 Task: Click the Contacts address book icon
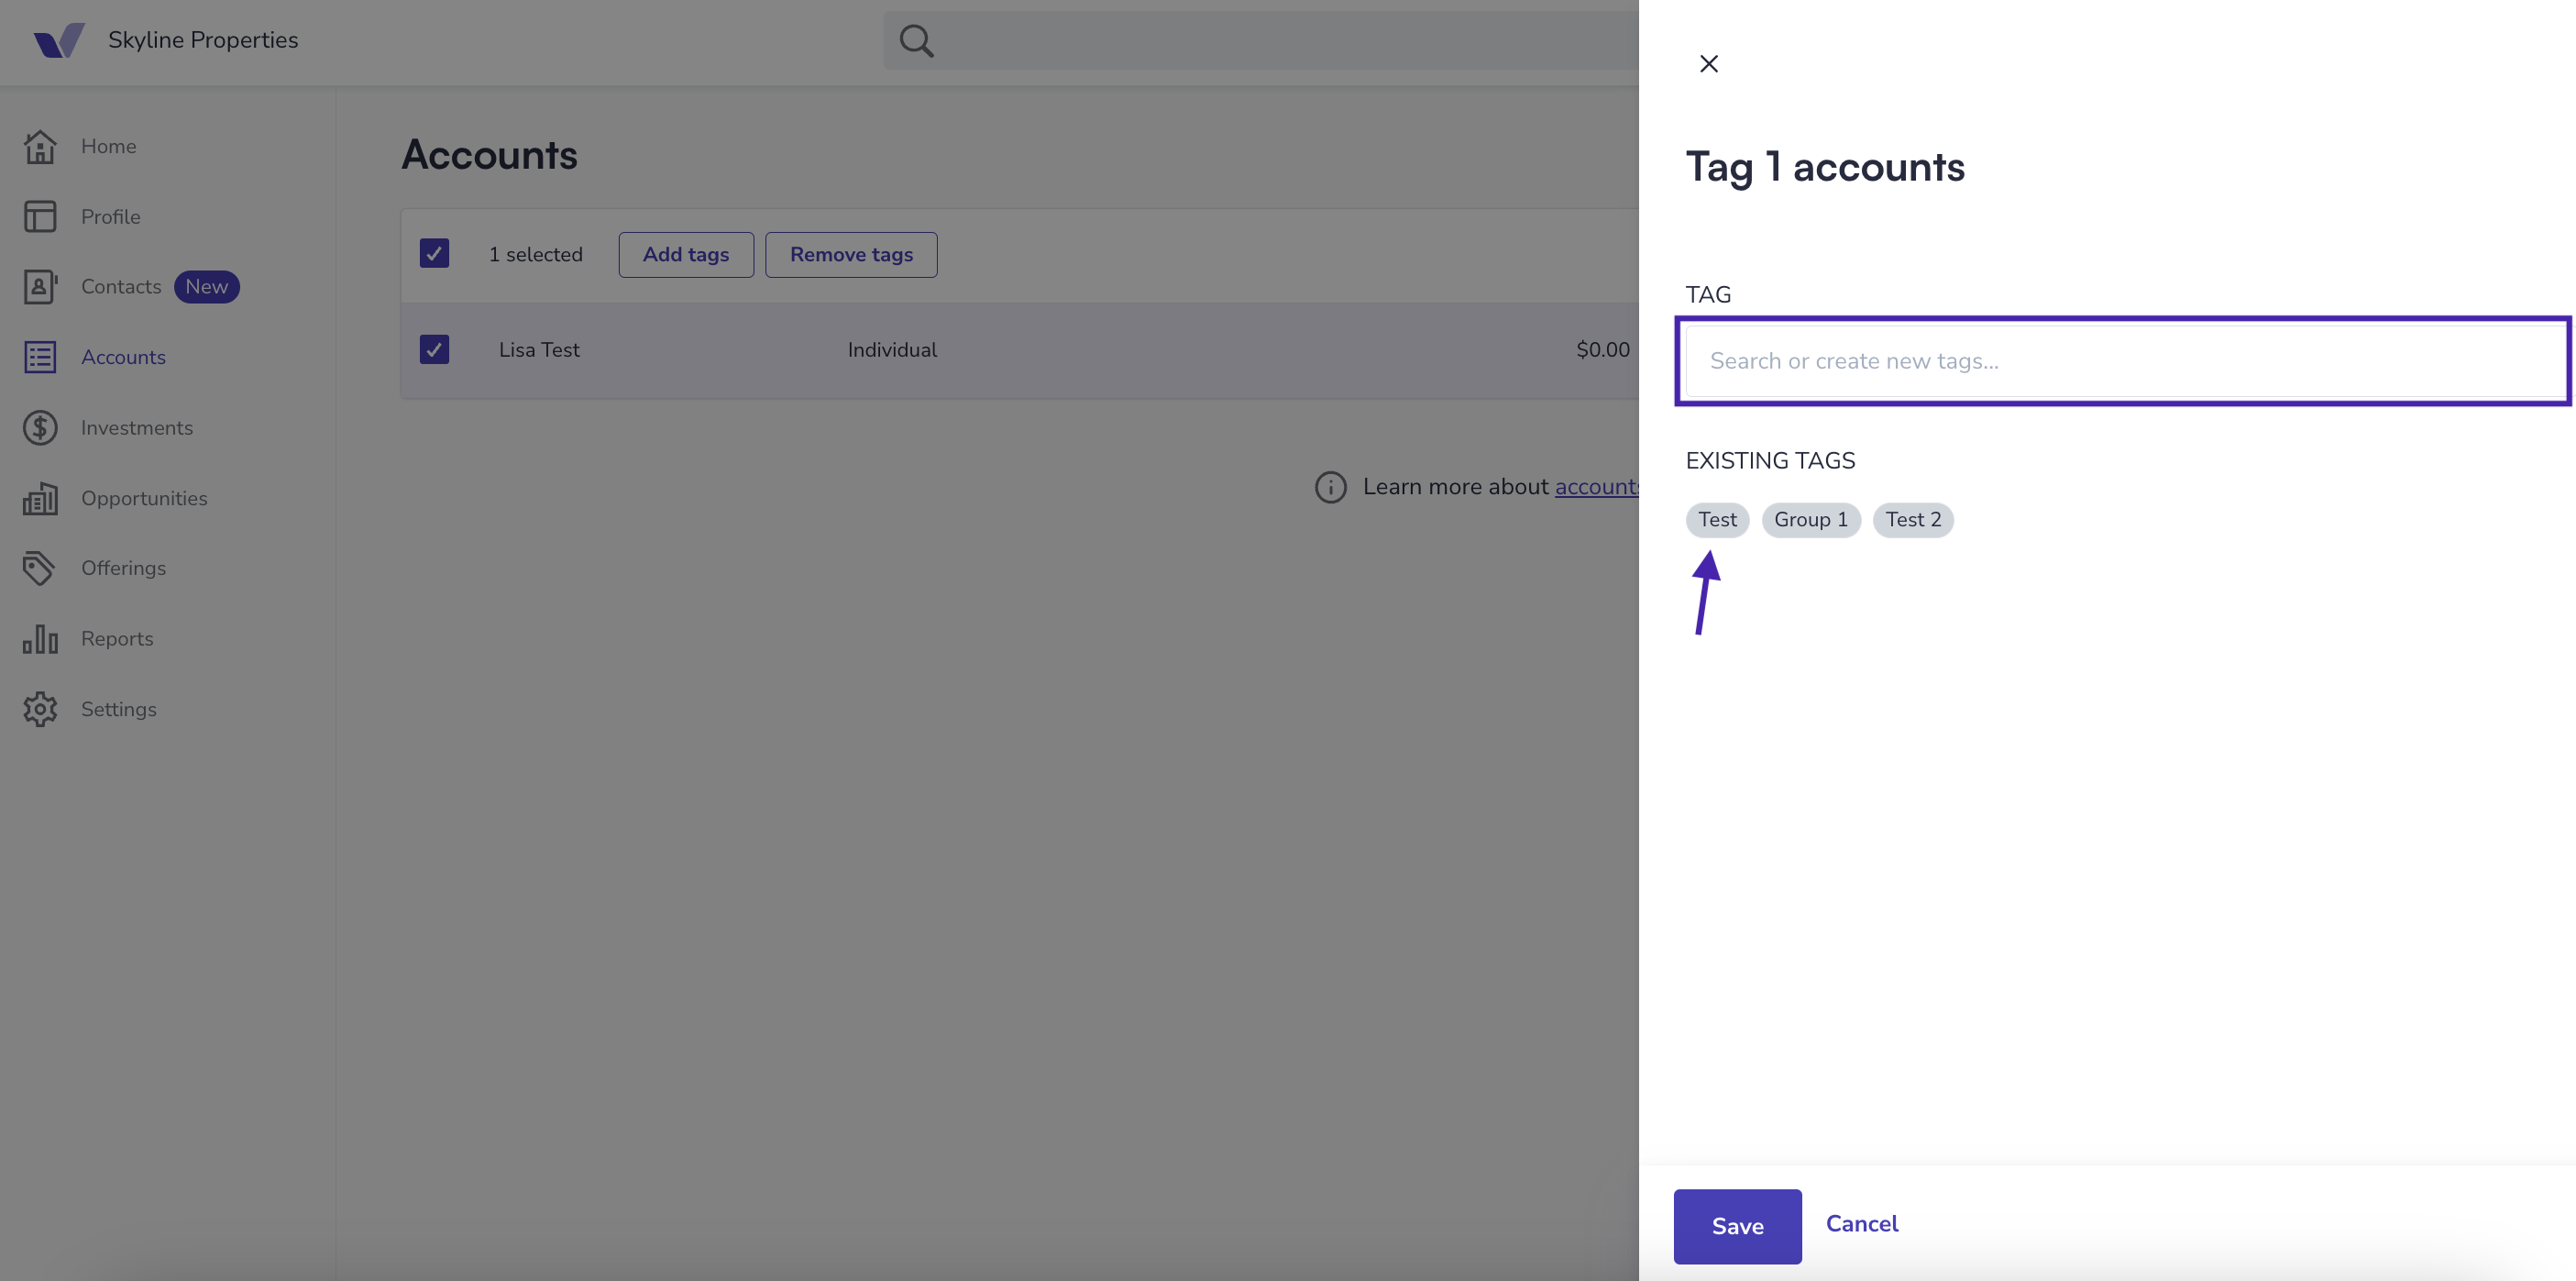[40, 287]
